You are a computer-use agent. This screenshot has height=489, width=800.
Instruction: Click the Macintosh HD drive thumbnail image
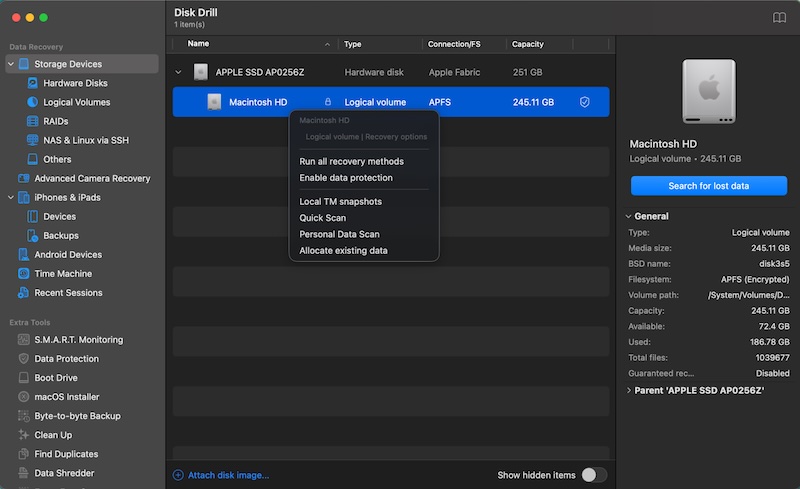point(709,91)
